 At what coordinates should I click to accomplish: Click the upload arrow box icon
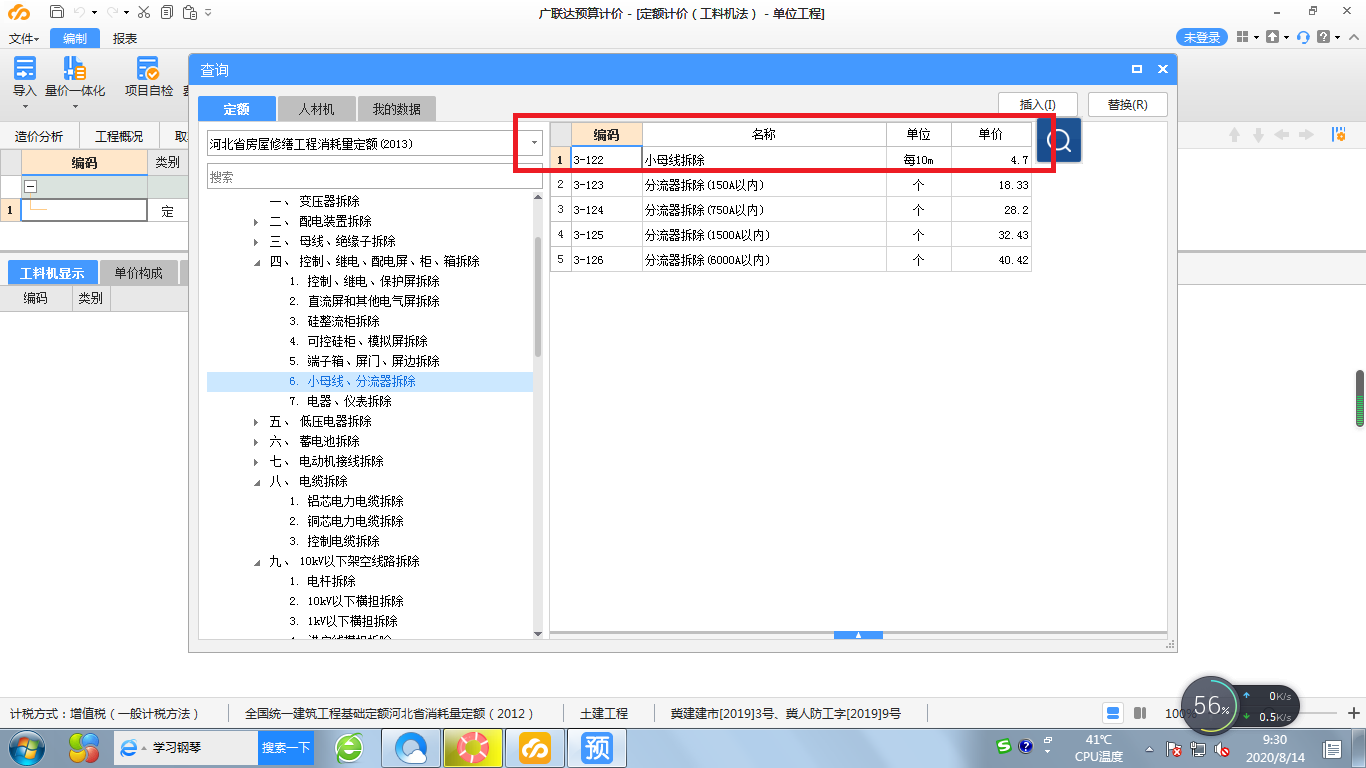tap(1272, 37)
